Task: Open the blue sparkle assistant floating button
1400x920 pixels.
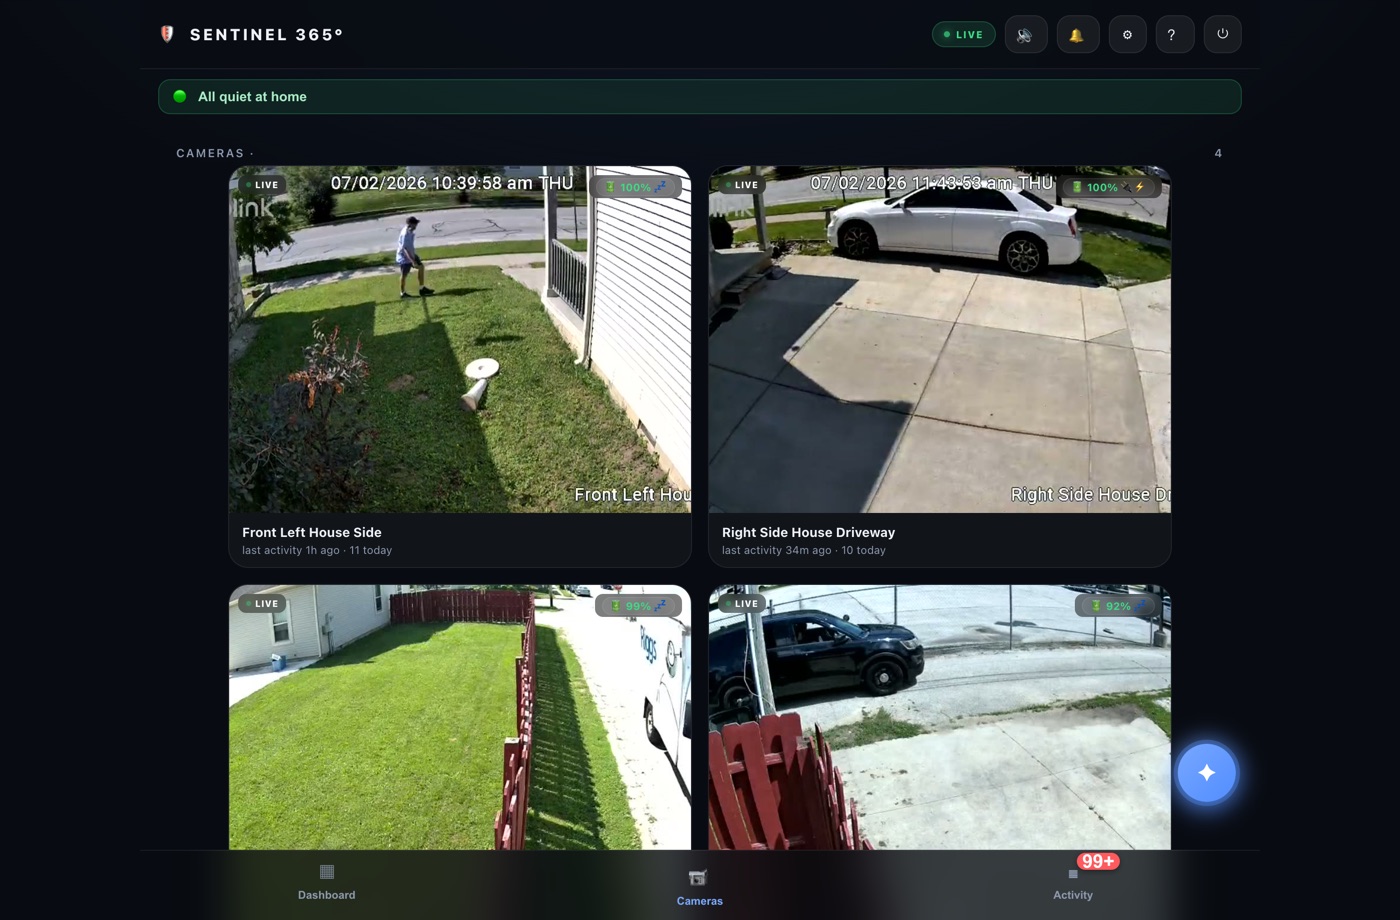Action: pos(1207,772)
